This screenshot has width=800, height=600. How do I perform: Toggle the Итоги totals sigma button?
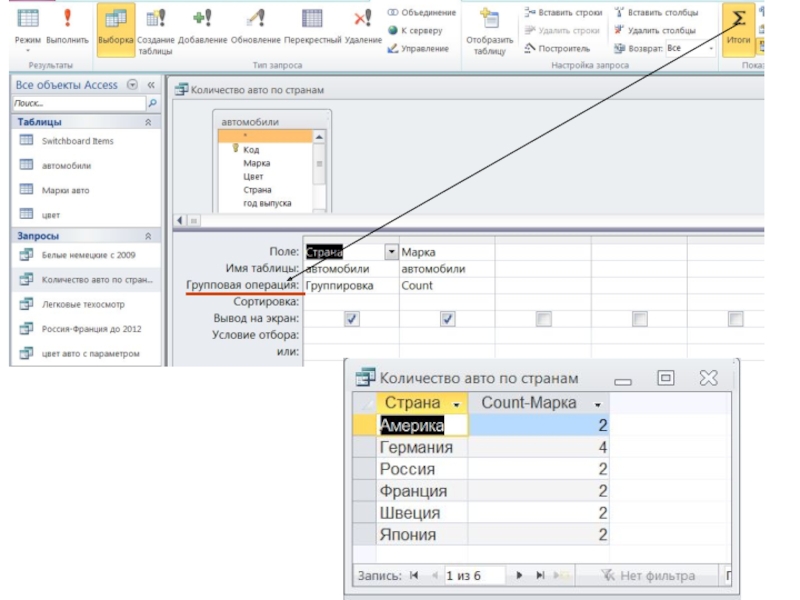tap(738, 28)
